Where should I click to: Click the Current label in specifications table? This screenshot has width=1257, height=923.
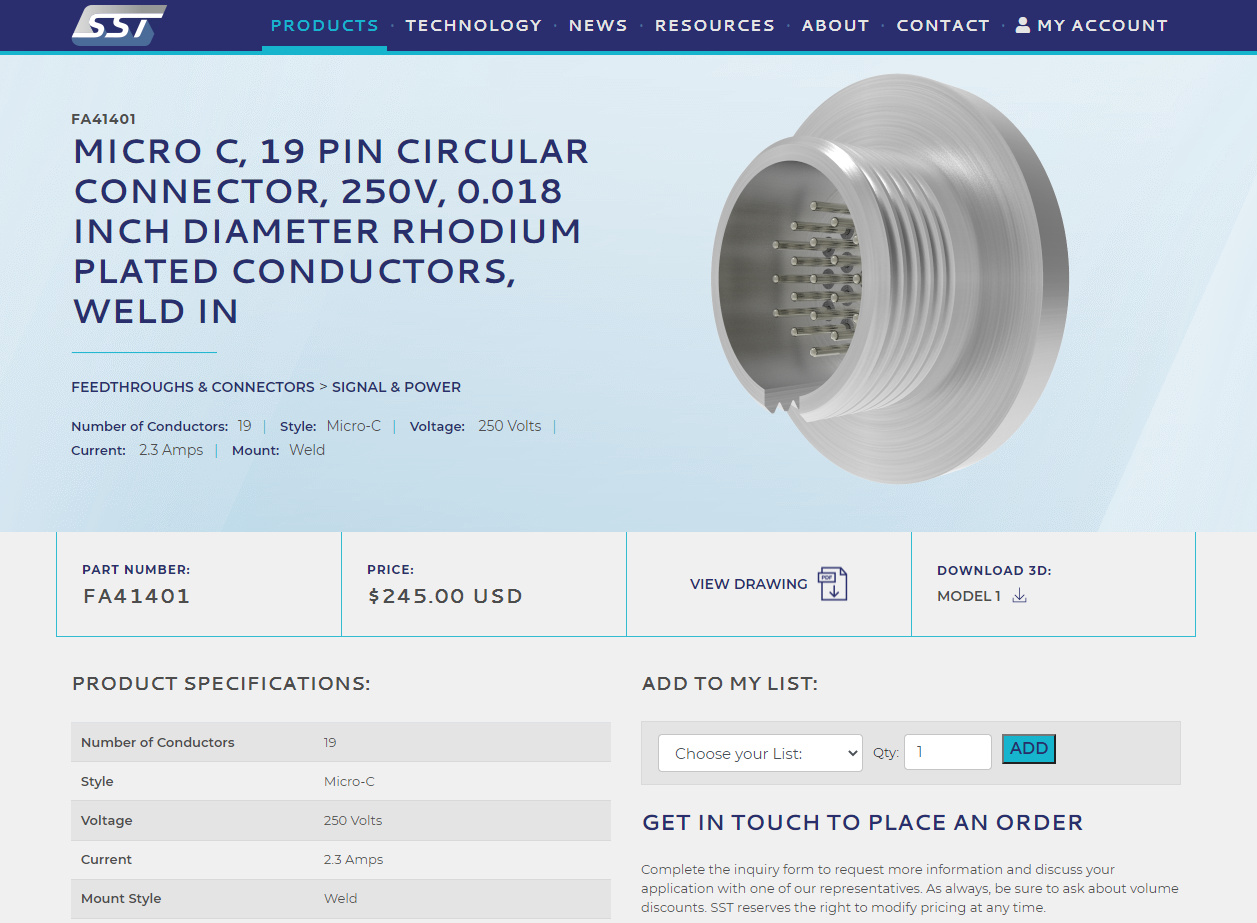(106, 859)
